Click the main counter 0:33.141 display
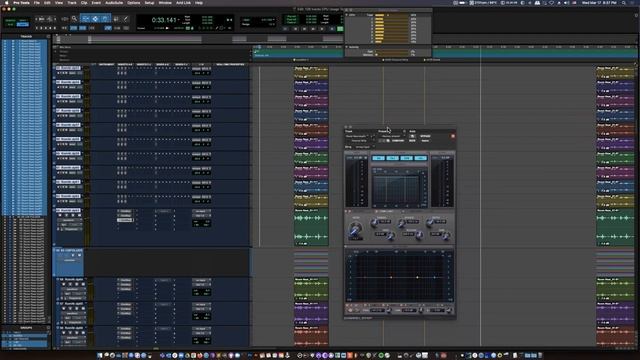The width and height of the screenshot is (640, 360). pyautogui.click(x=164, y=20)
